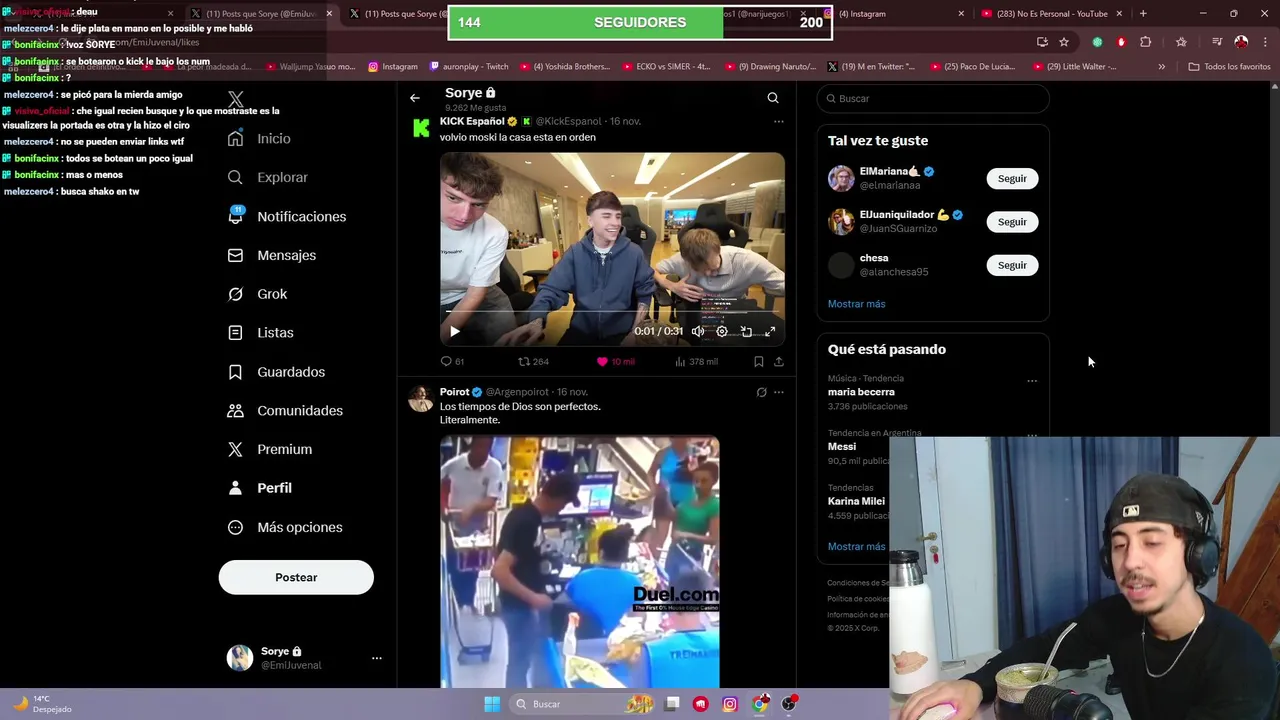Switch to the Instagram browser tab

click(x=895, y=14)
